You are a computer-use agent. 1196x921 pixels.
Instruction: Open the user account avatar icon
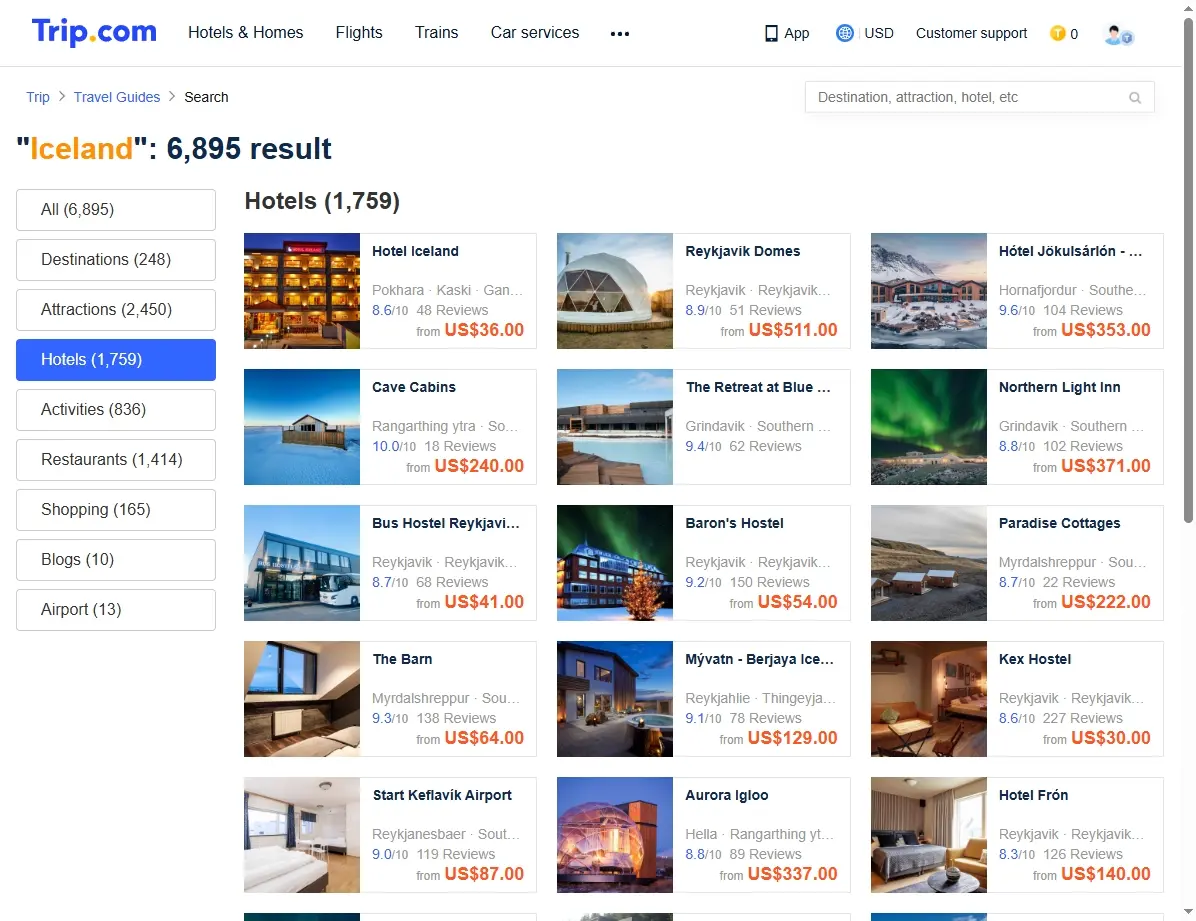click(1119, 34)
